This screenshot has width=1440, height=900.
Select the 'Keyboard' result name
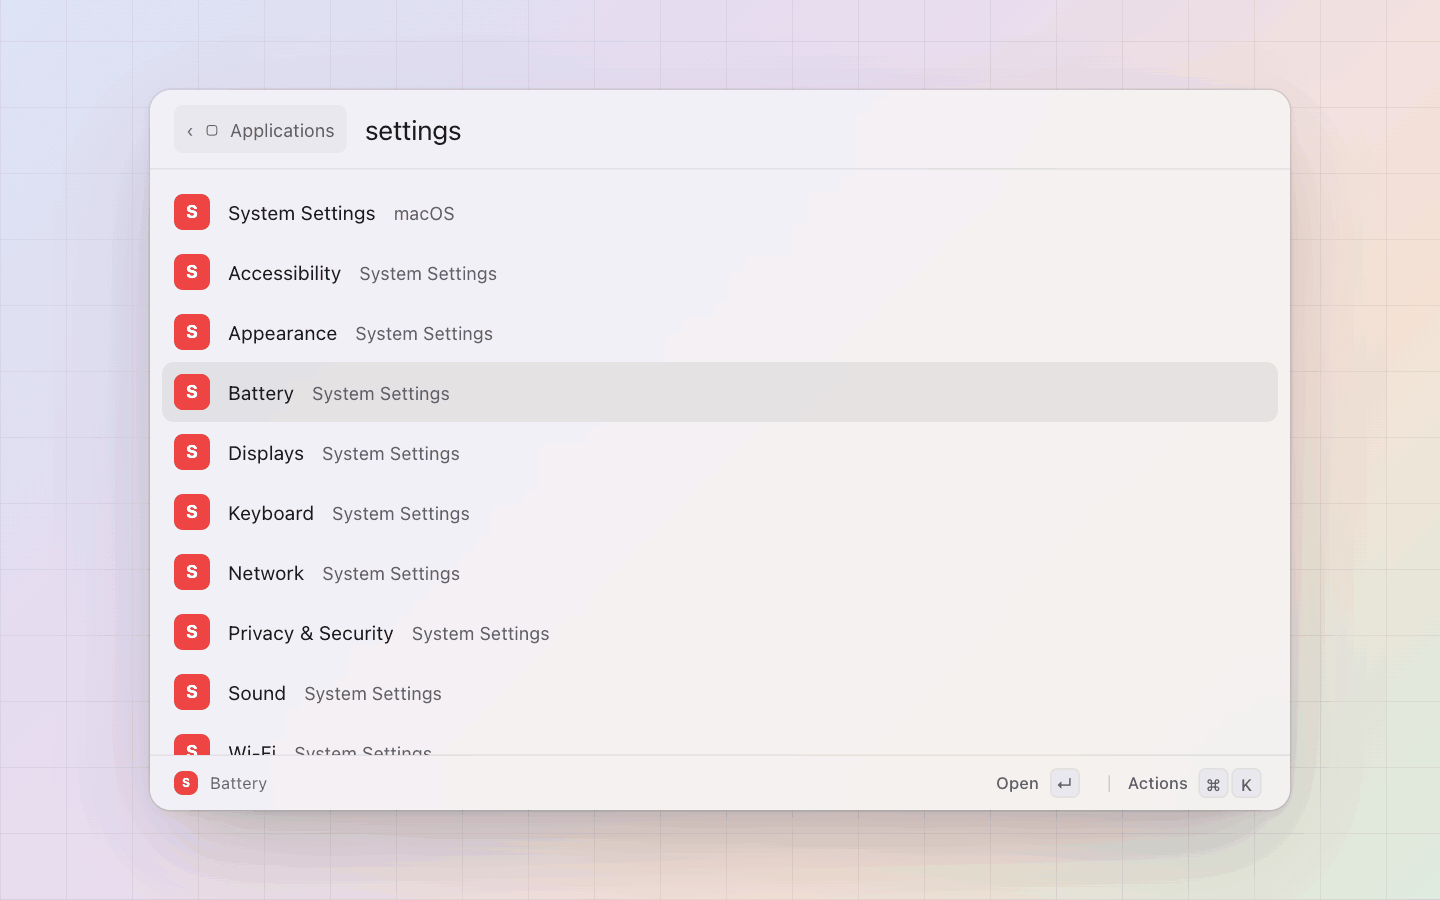(271, 513)
